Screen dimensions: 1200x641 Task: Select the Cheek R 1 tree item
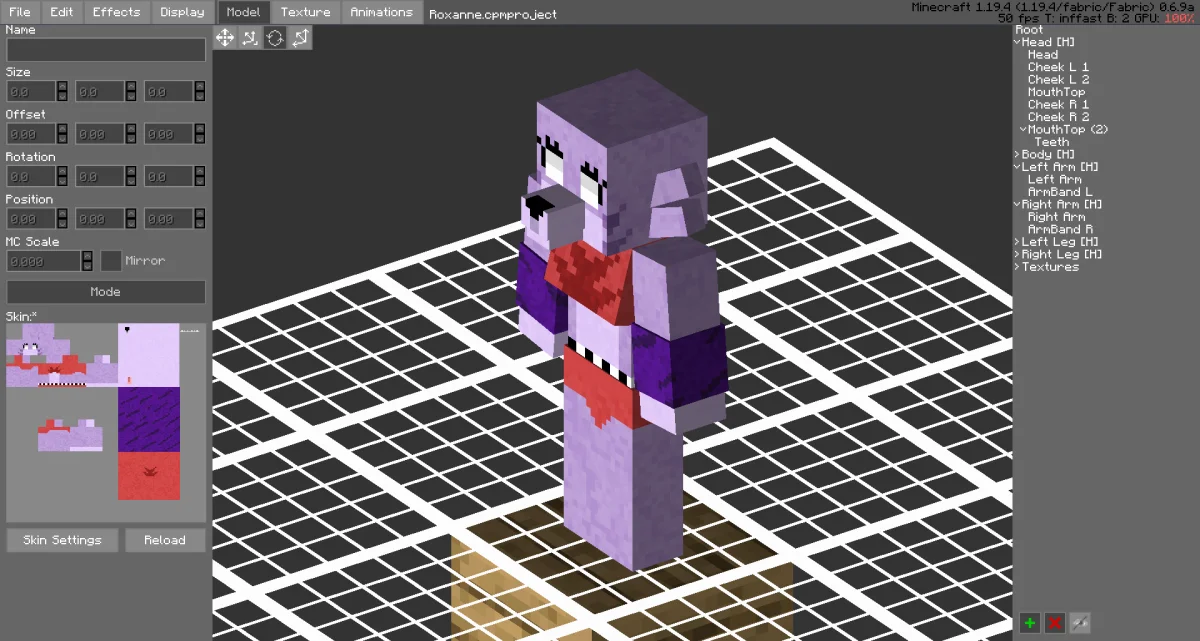(x=1058, y=104)
